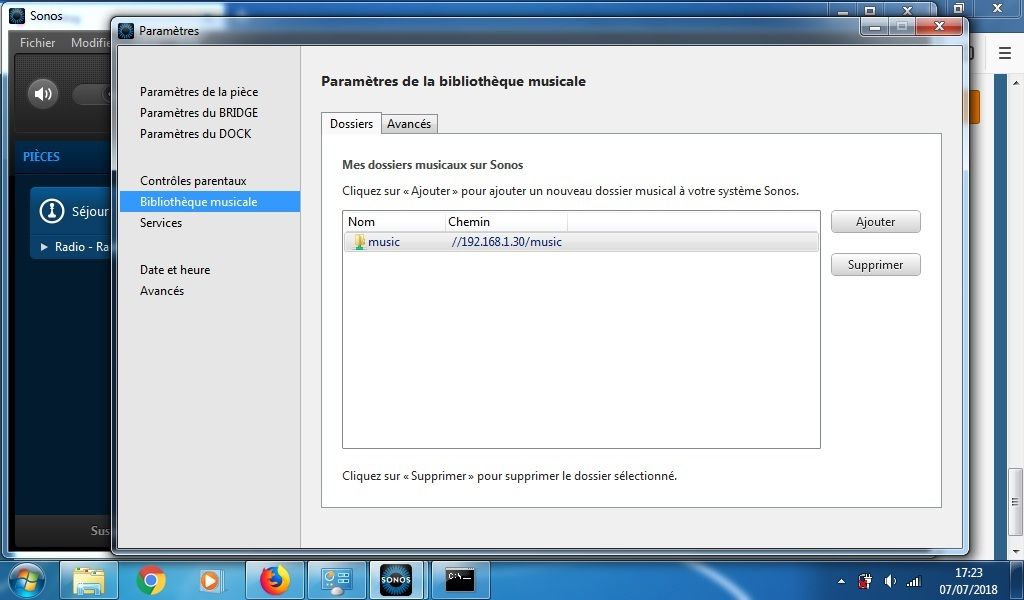Click the Supprimer button
The height and width of the screenshot is (600, 1024).
[876, 264]
